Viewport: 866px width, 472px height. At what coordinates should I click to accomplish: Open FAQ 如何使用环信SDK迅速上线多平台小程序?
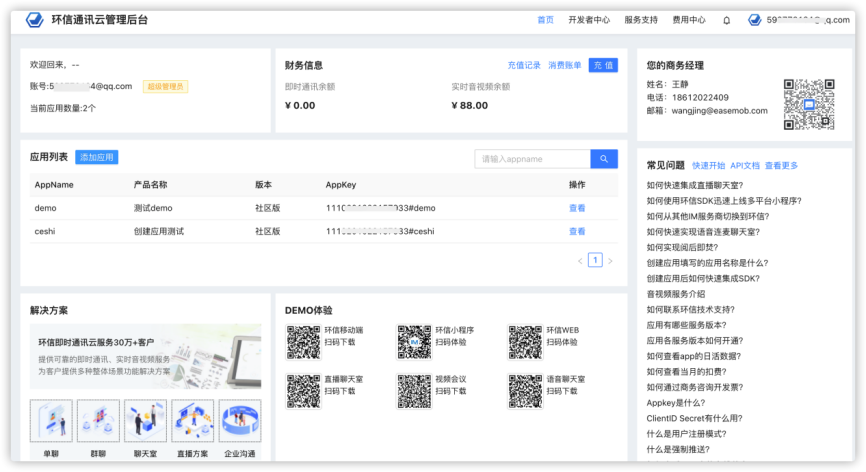(724, 201)
